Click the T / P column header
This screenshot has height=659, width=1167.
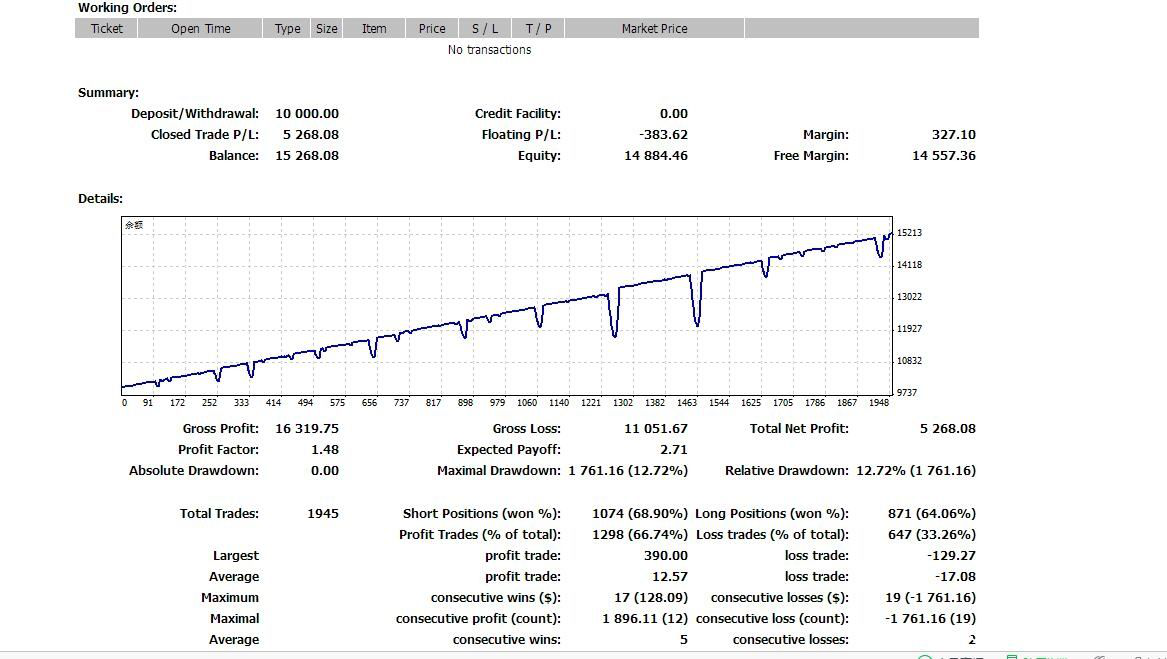coord(539,28)
